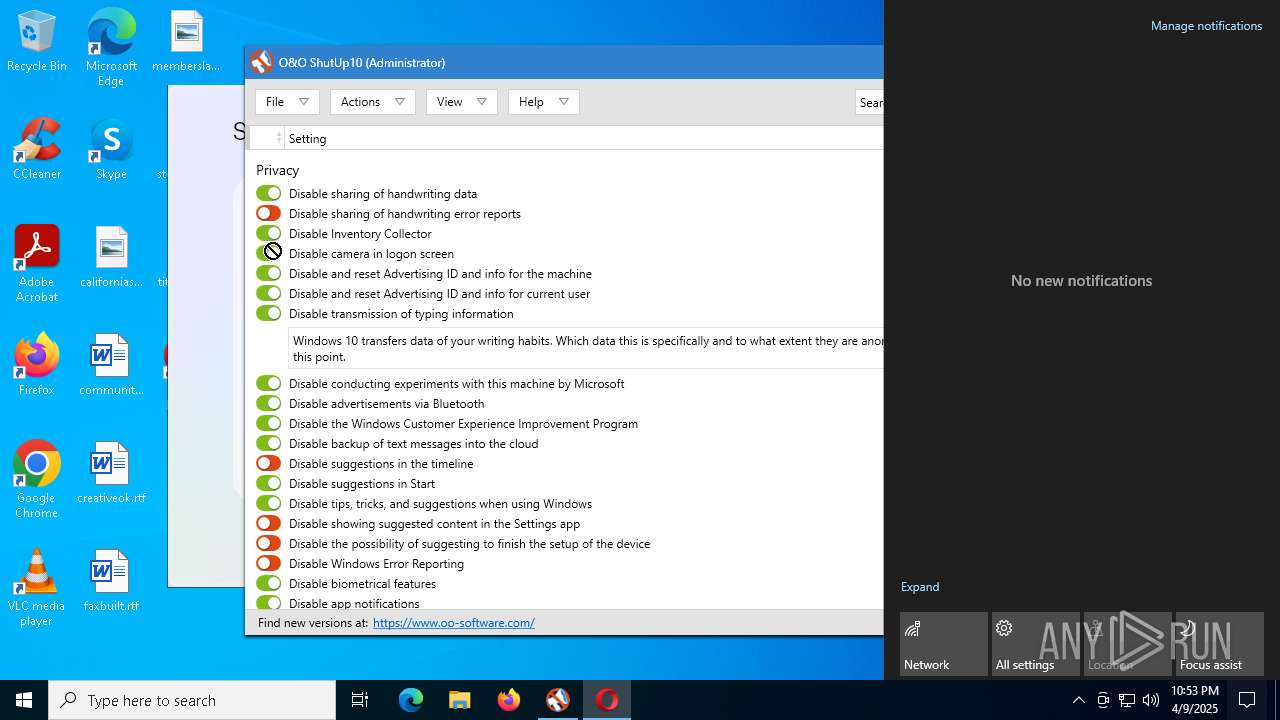
Task: Open Firefox desktop shortcut
Action: (37, 365)
